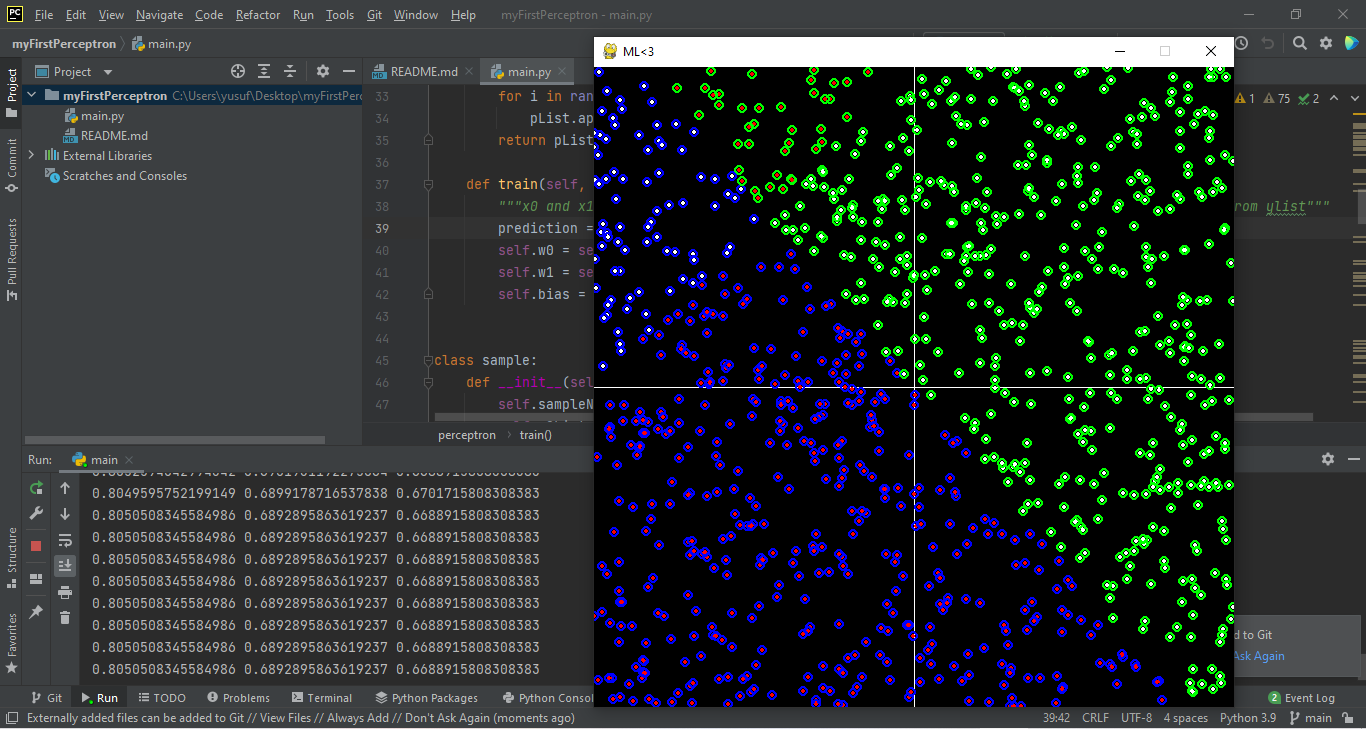Toggle soft-wrap in Run console
The width and height of the screenshot is (1366, 729).
[x=65, y=540]
